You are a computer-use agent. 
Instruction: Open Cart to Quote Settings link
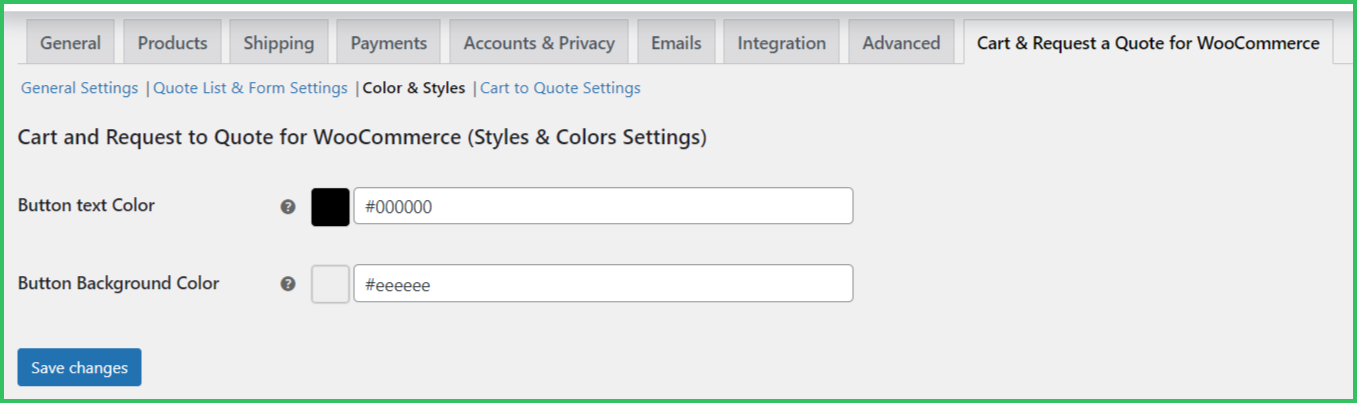click(560, 88)
